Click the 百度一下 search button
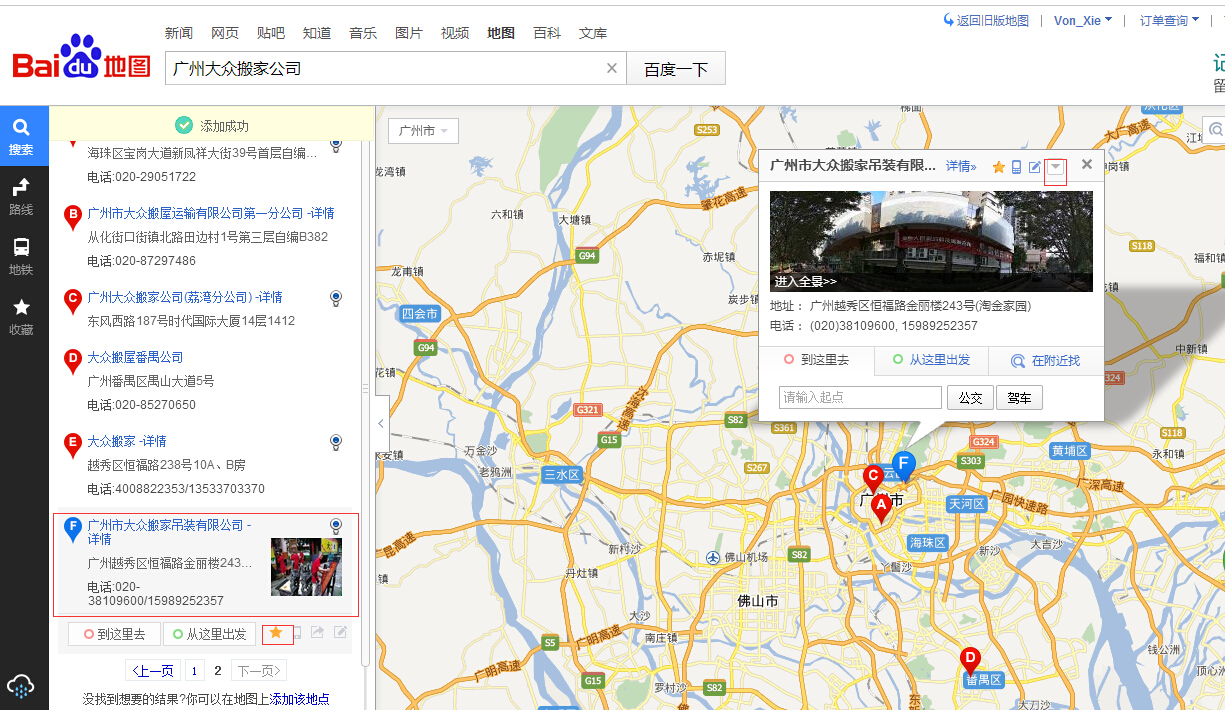1225x710 pixels. (x=676, y=69)
